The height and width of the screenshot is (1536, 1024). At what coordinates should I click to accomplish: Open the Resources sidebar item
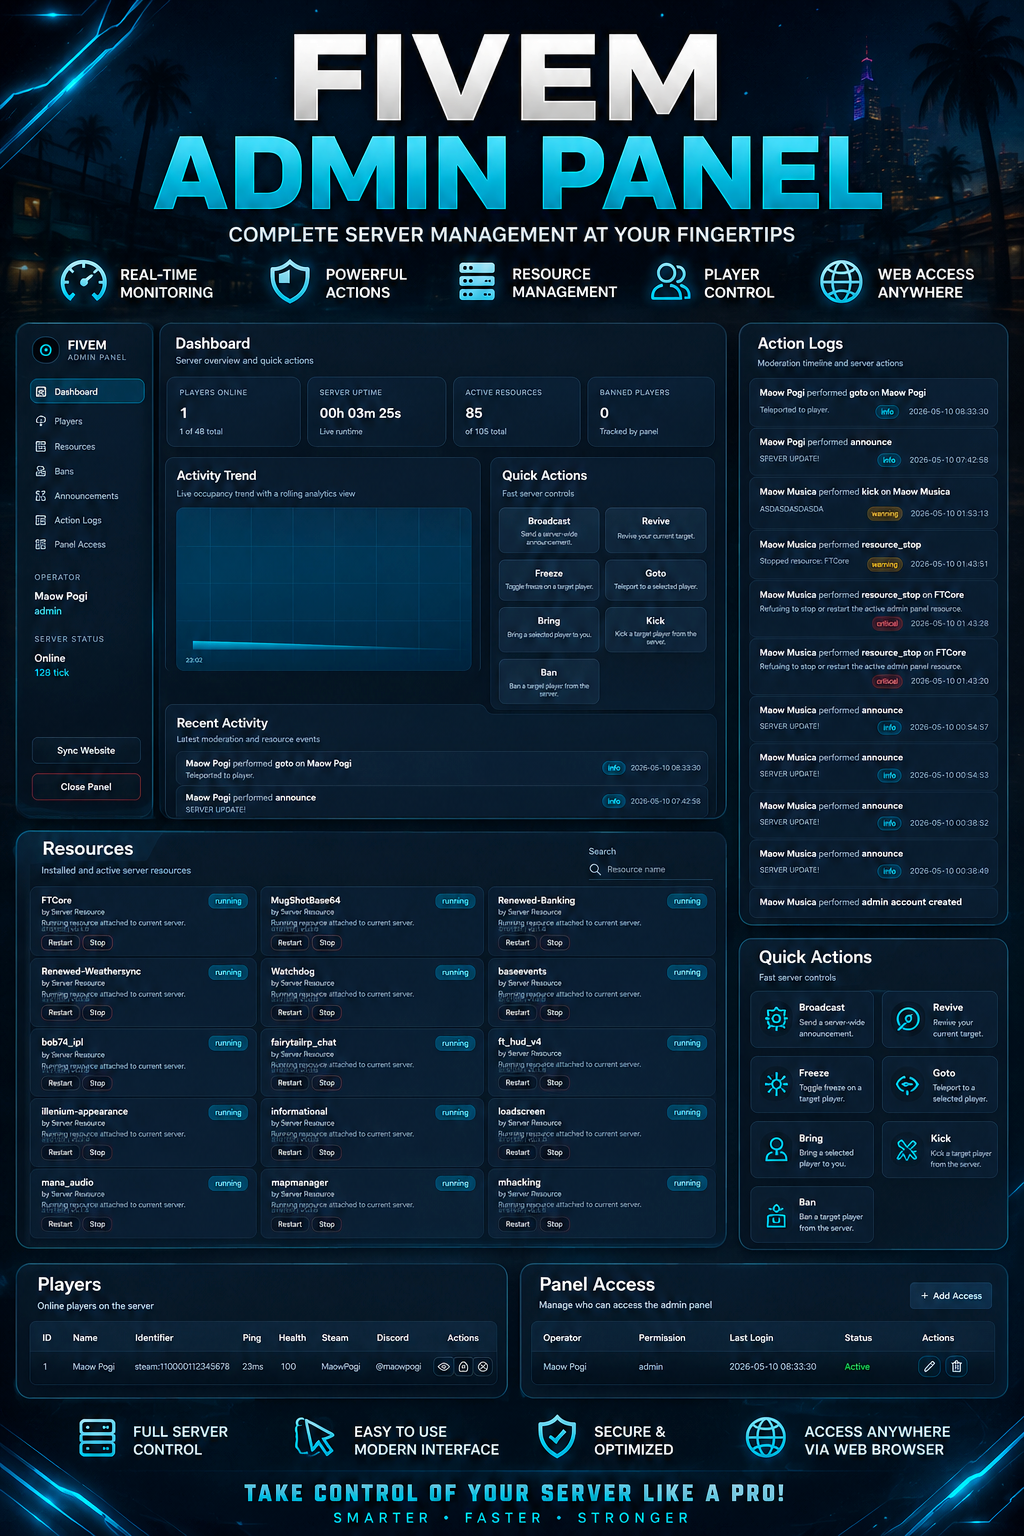(x=87, y=446)
